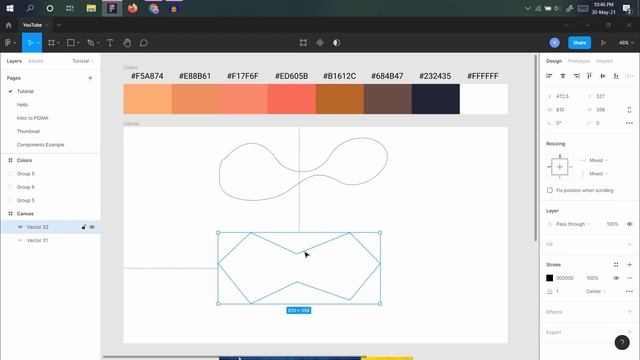The image size is (640, 360).
Task: Toggle stroke visibility eye icon
Action: coord(616,278)
